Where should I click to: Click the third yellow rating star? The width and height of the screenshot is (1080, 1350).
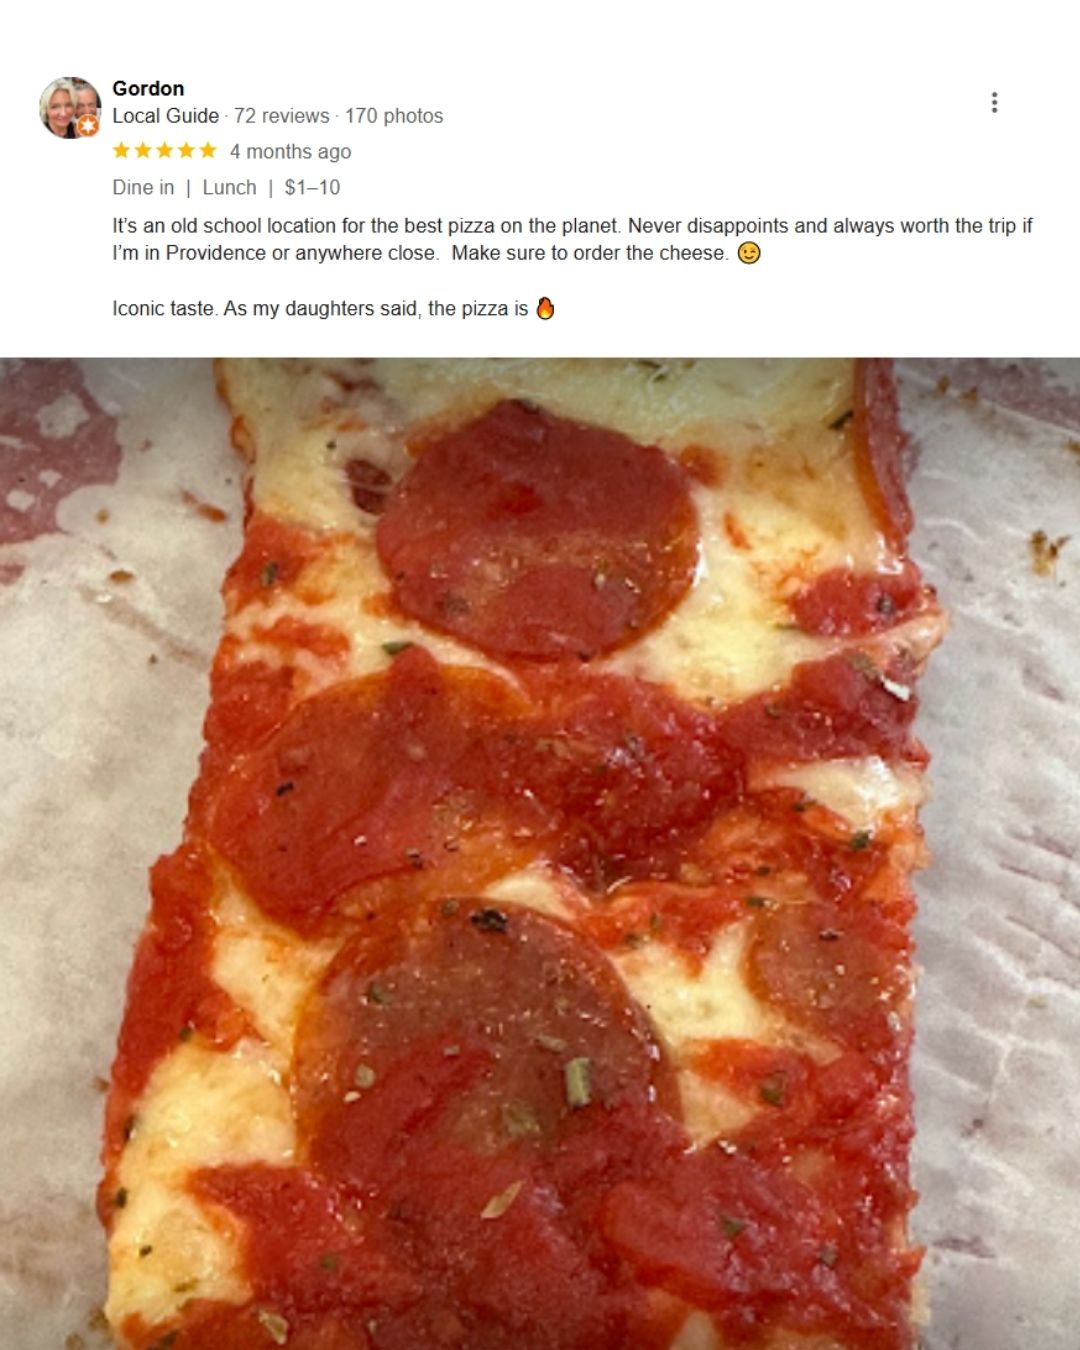[165, 151]
